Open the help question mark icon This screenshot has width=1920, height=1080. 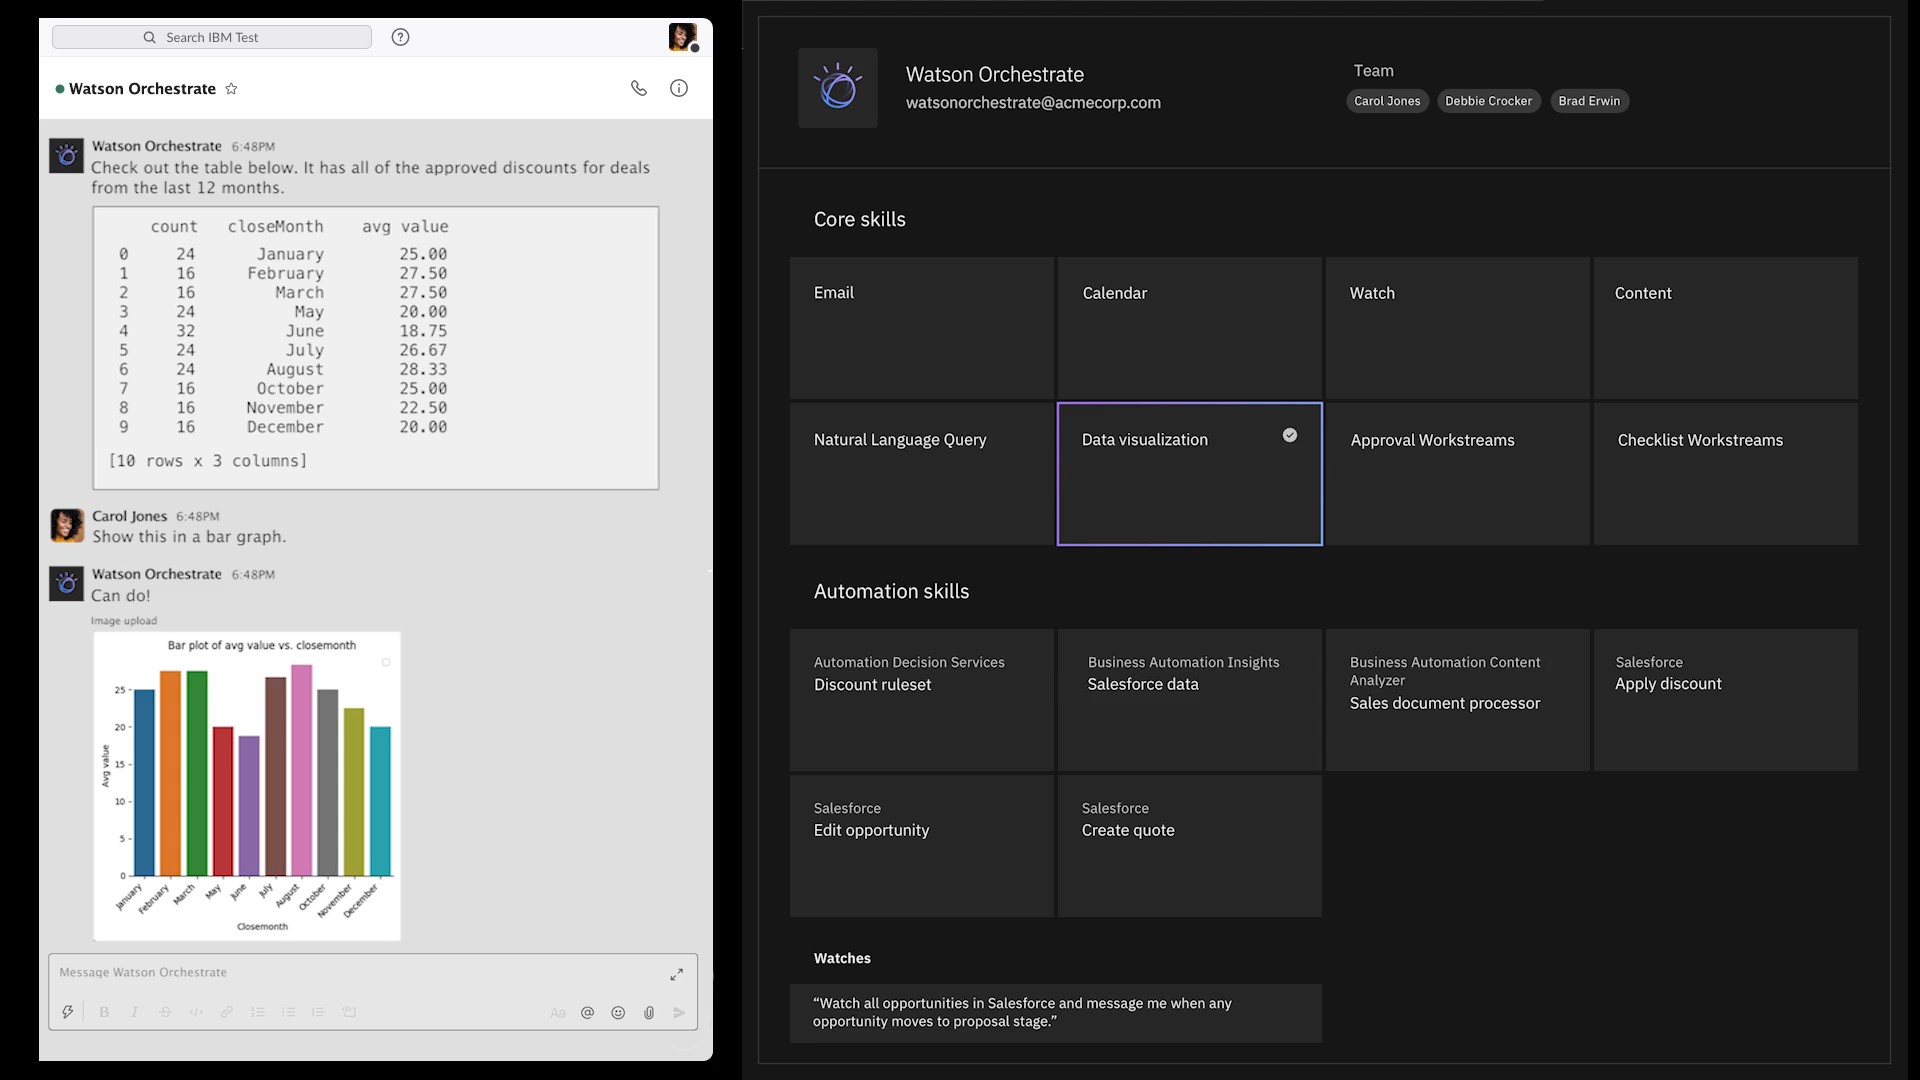[400, 37]
